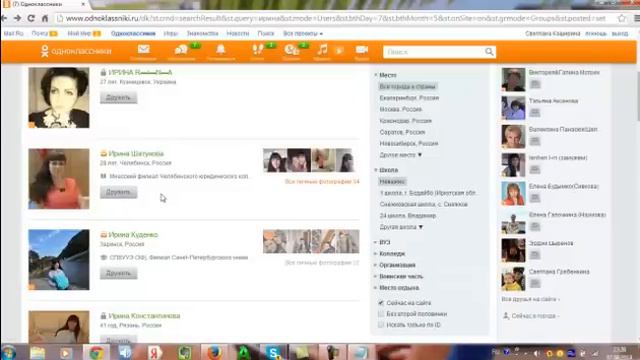
Task: Open Ирина Константинова profile link
Action: pos(144,316)
